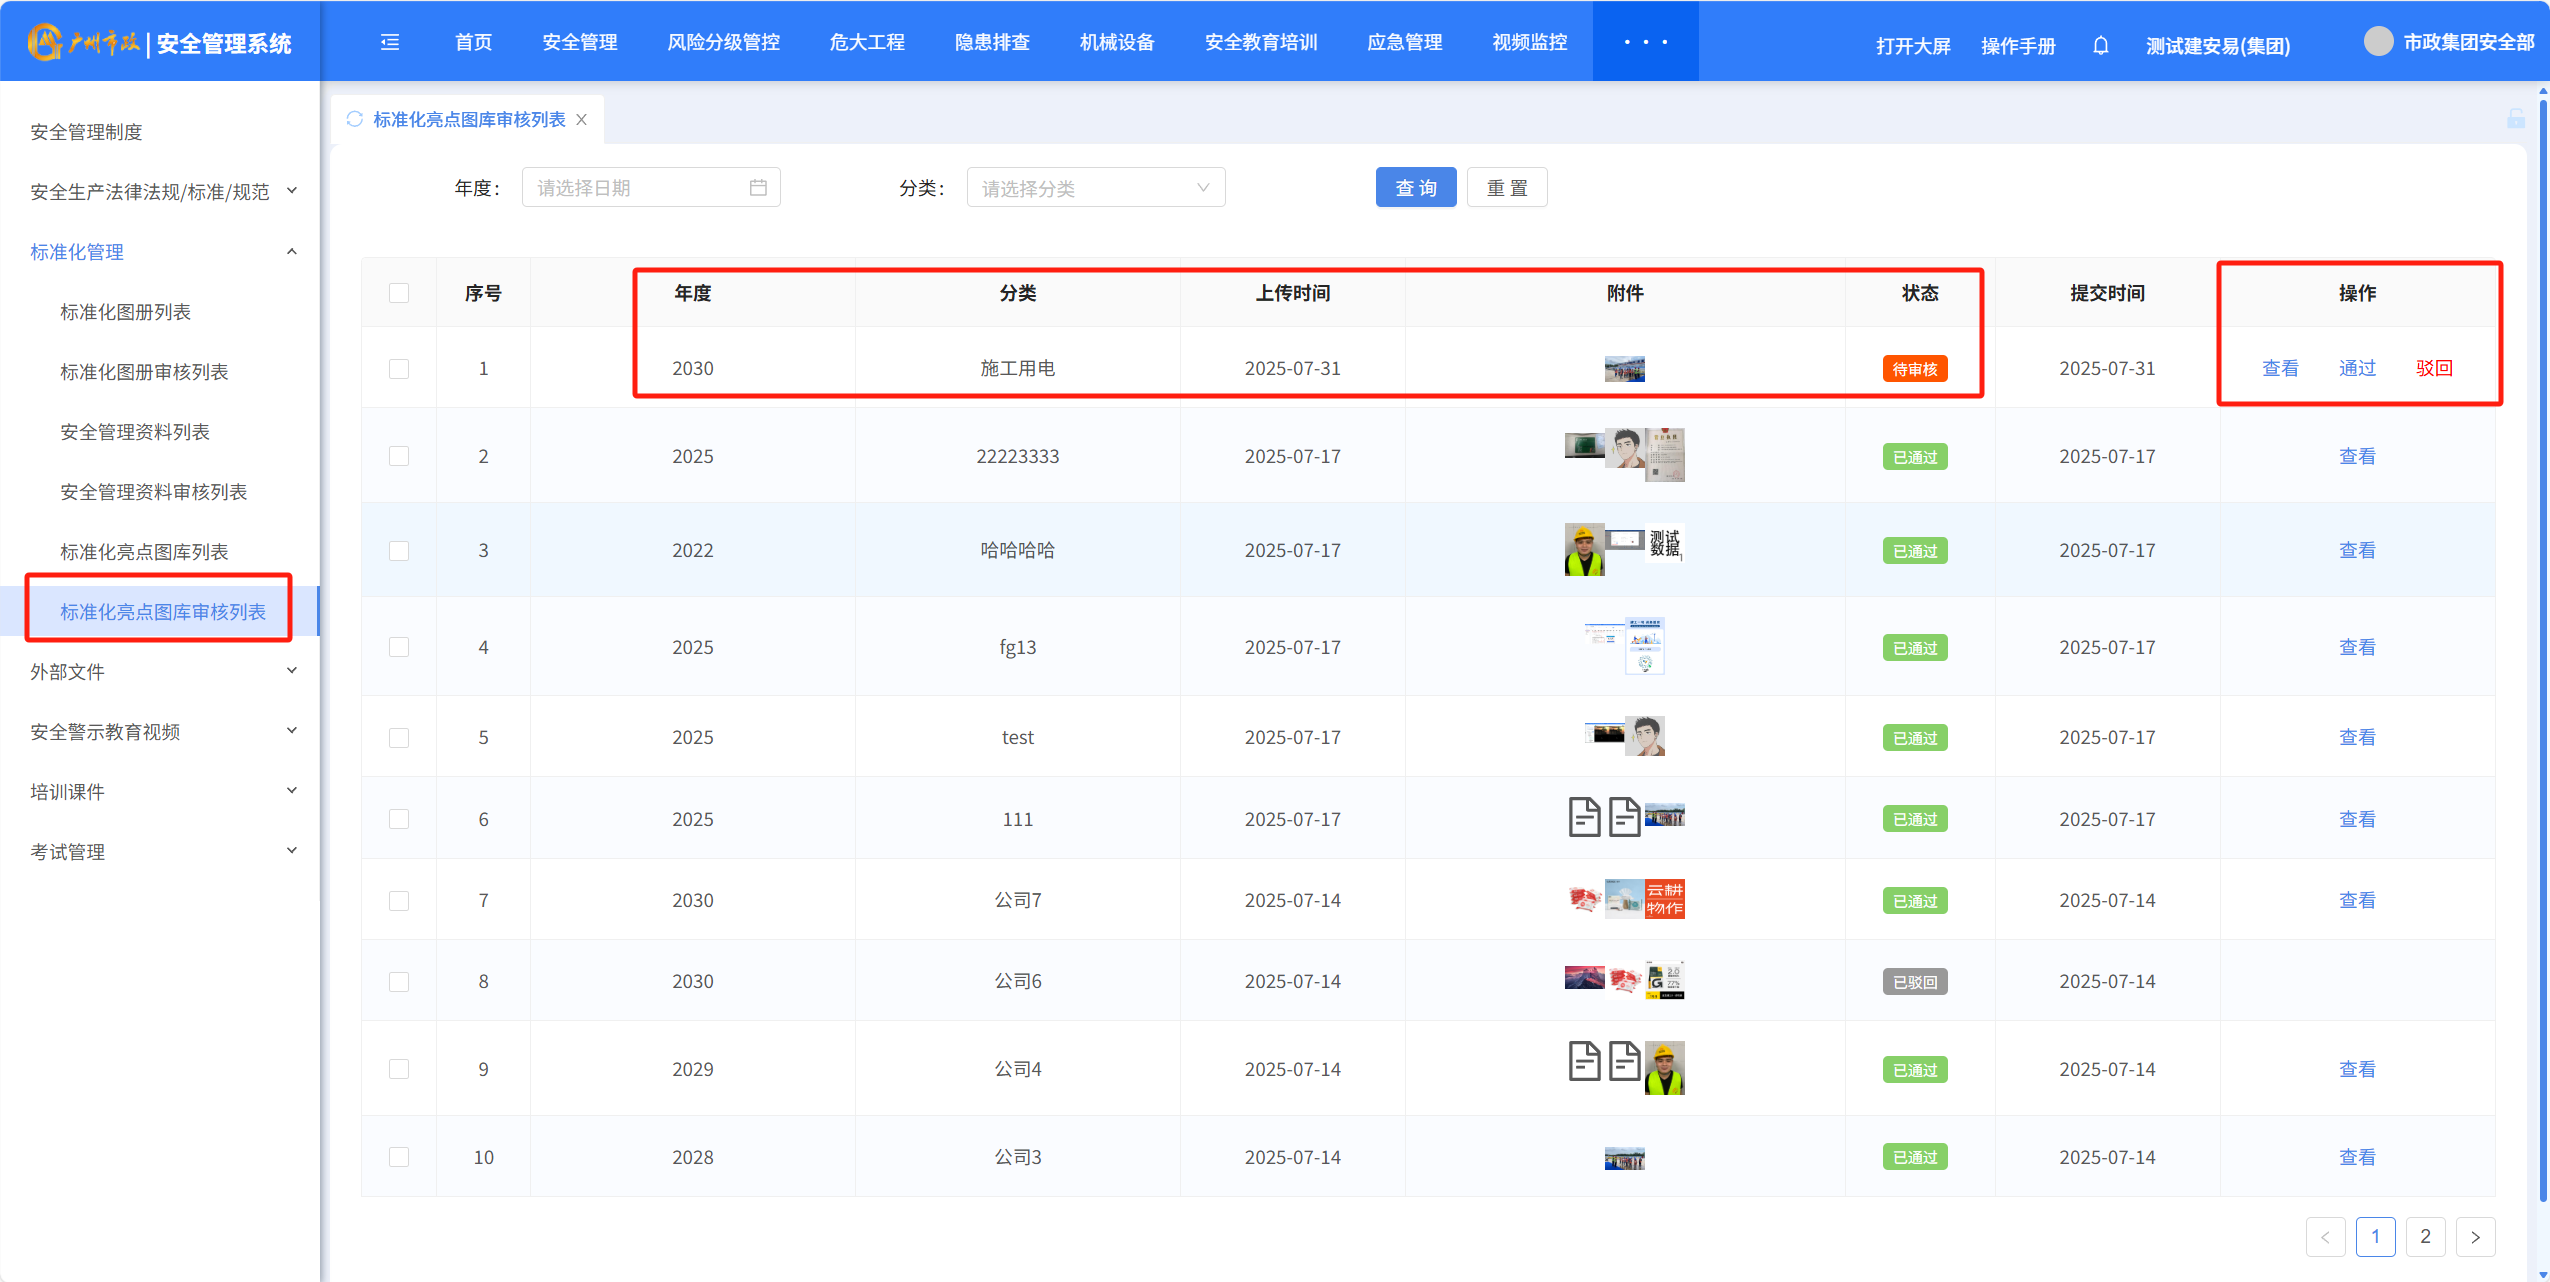Click the lock icon at top right

(x=2515, y=119)
